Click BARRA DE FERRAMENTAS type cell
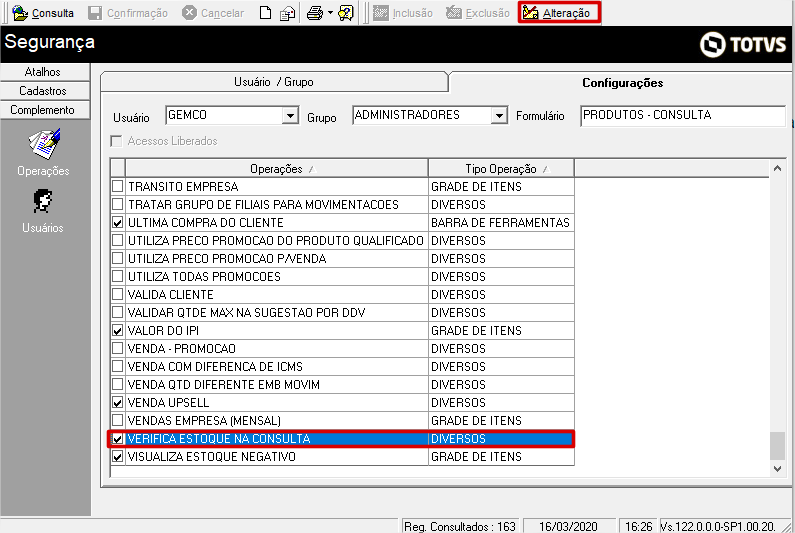Screen dimensions: 795x533 501,223
